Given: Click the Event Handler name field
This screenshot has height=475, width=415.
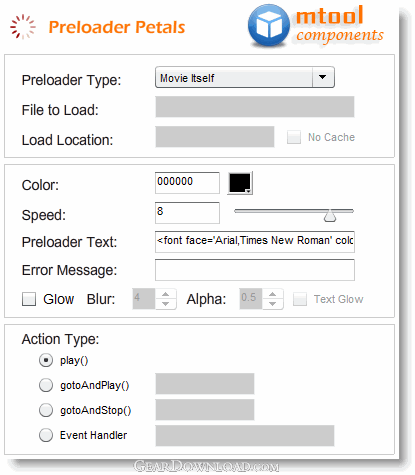Looking at the screenshot, I should 245,435.
